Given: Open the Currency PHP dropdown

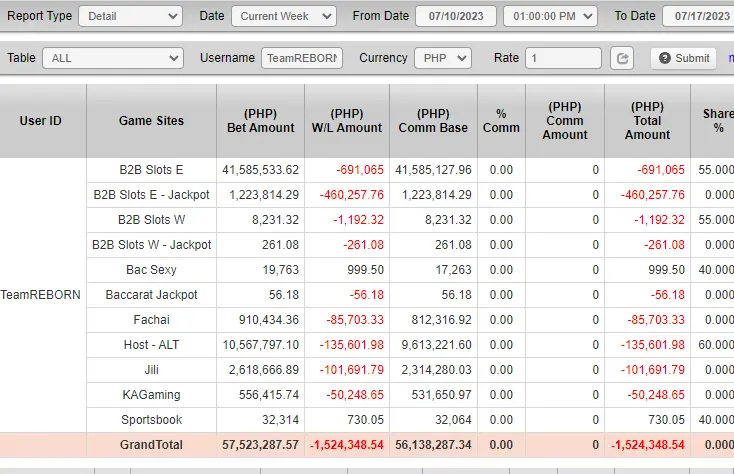Looking at the screenshot, I should pos(443,58).
